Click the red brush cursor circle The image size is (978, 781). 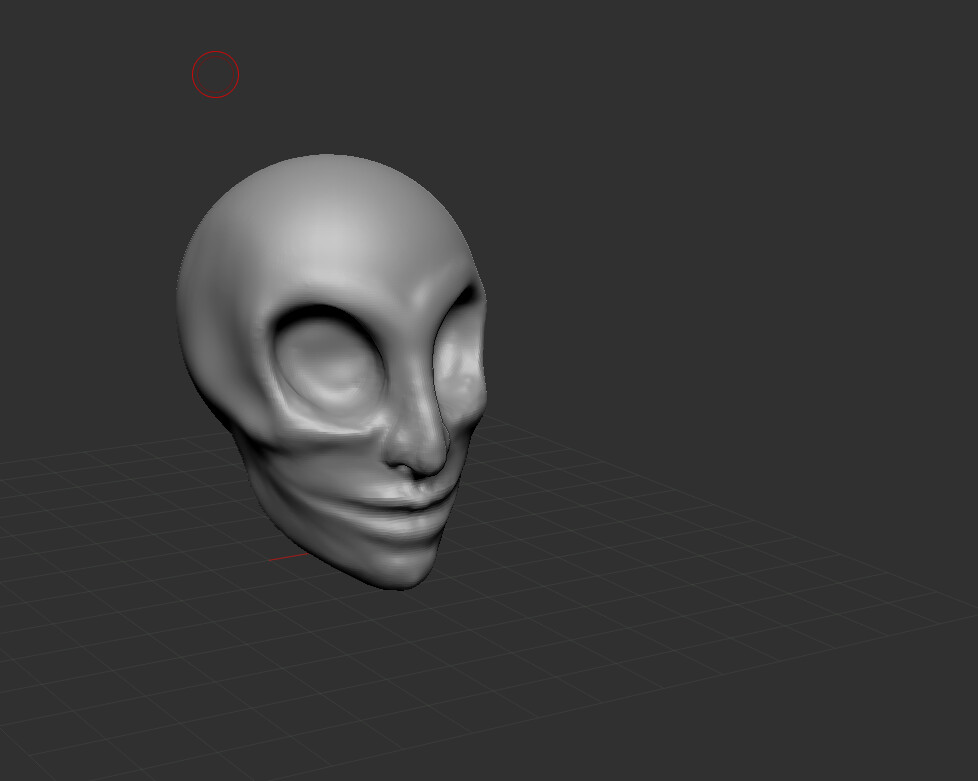(216, 73)
